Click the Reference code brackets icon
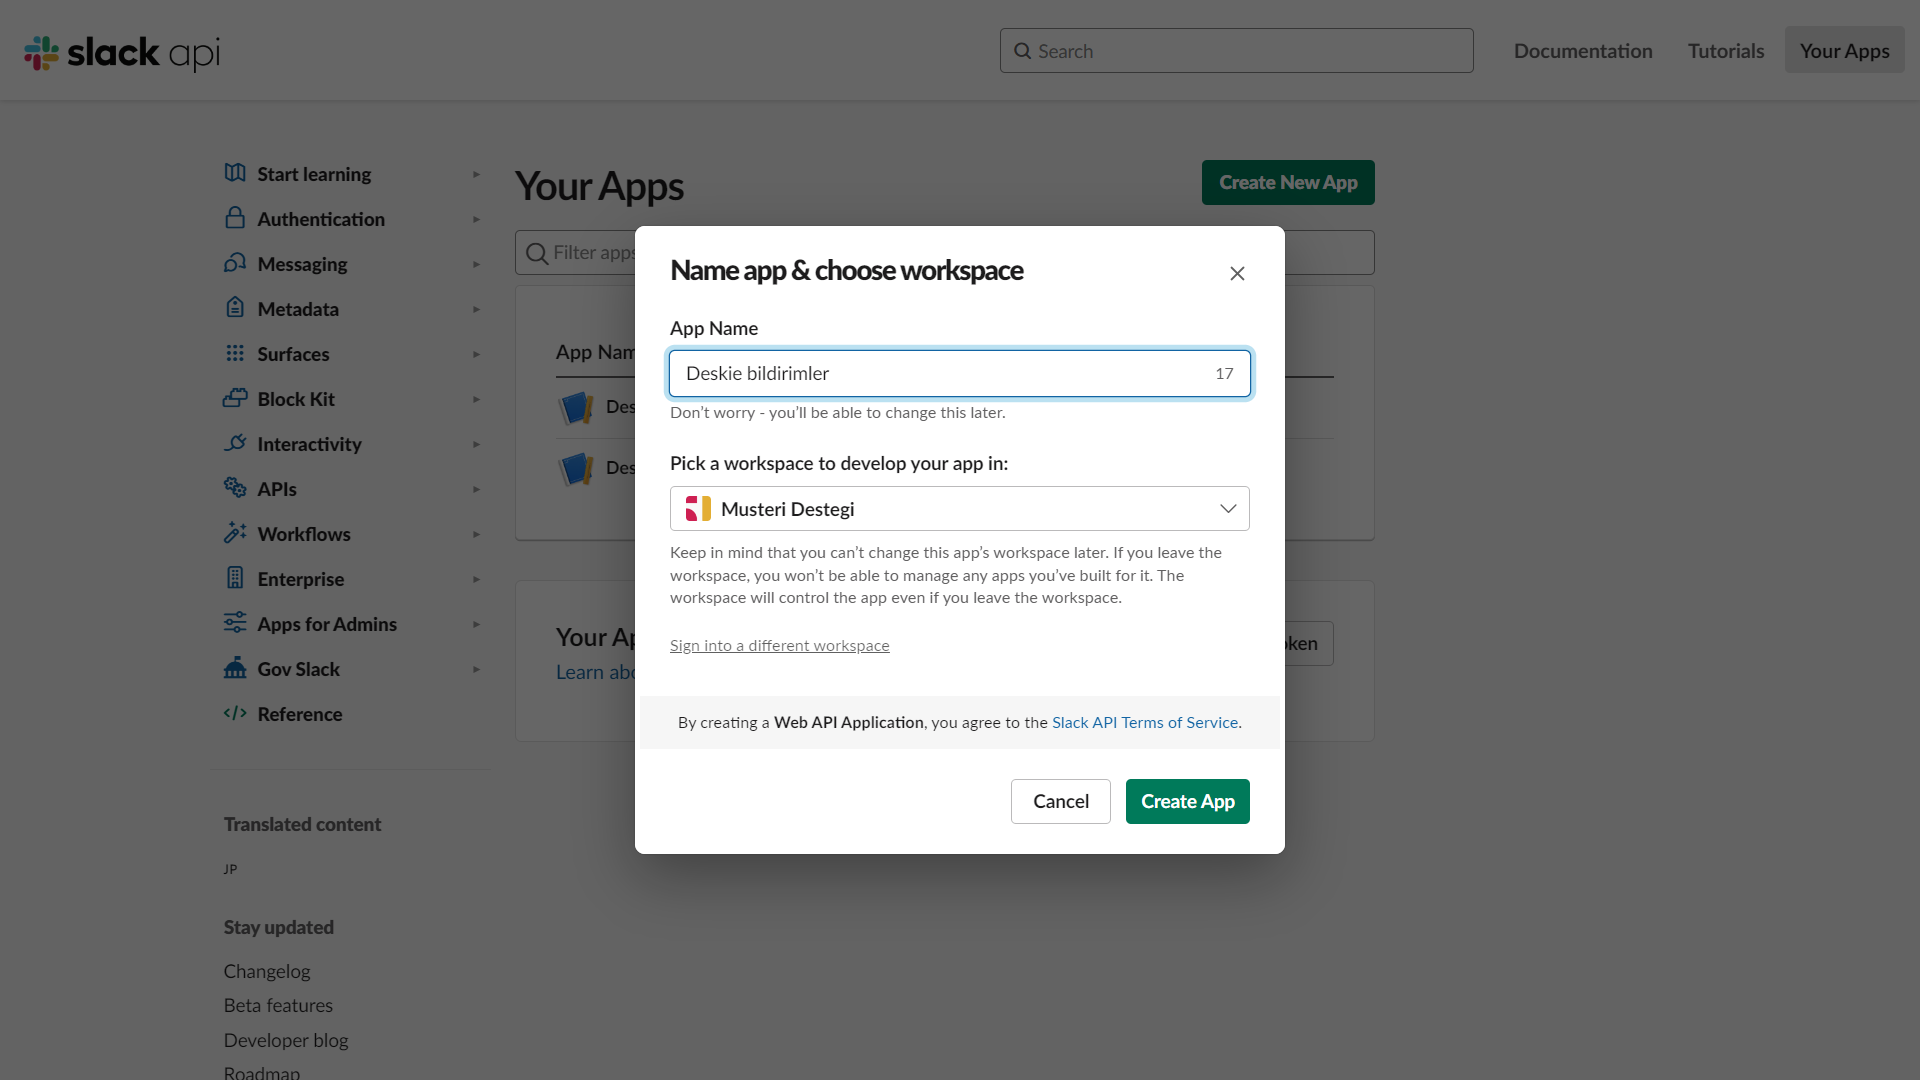This screenshot has width=1920, height=1080. point(235,713)
